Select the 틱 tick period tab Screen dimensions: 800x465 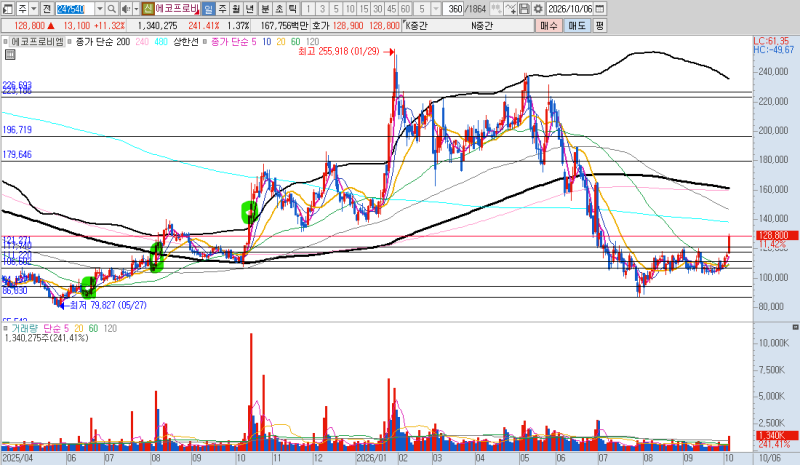coord(293,9)
